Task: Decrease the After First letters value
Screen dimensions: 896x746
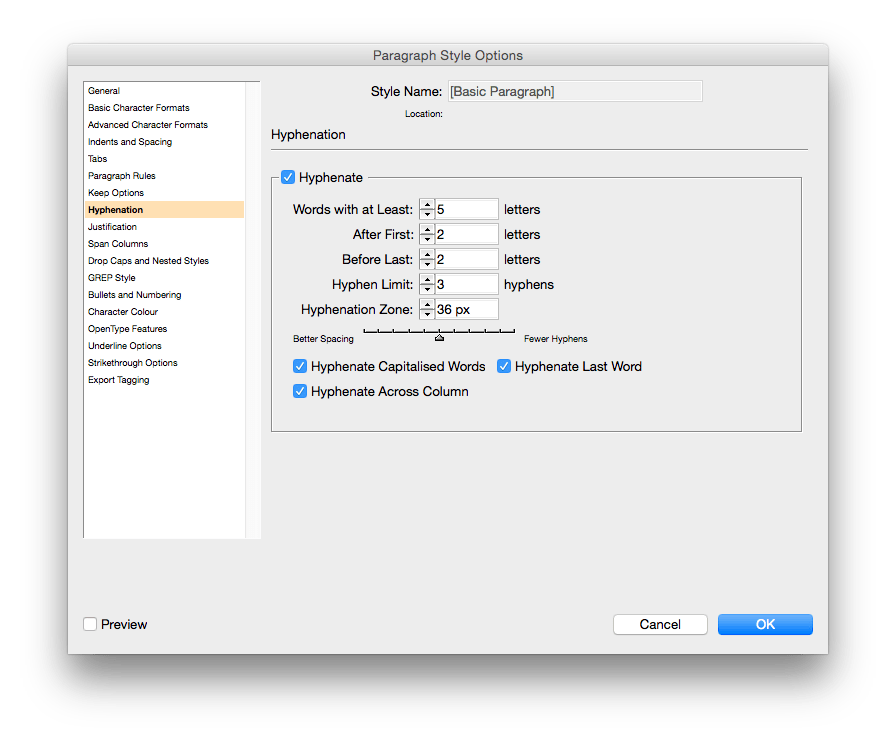Action: 427,238
